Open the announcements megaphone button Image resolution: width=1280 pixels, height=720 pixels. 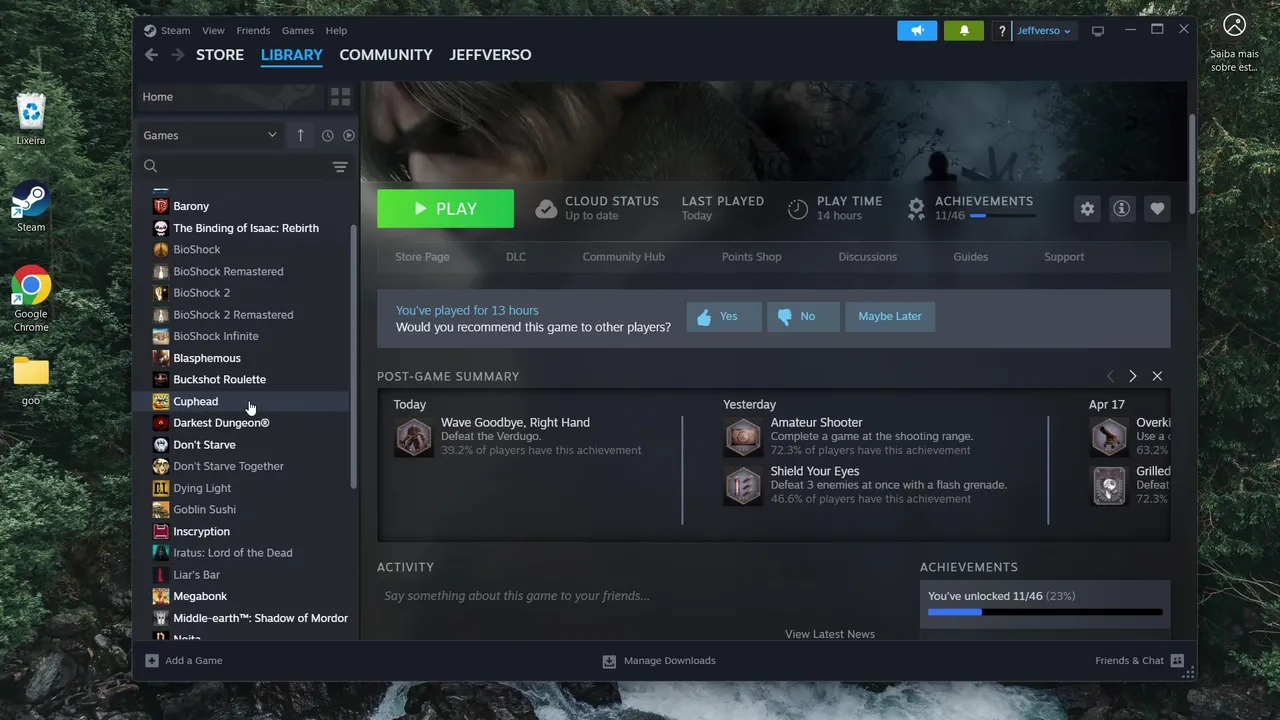coord(917,31)
